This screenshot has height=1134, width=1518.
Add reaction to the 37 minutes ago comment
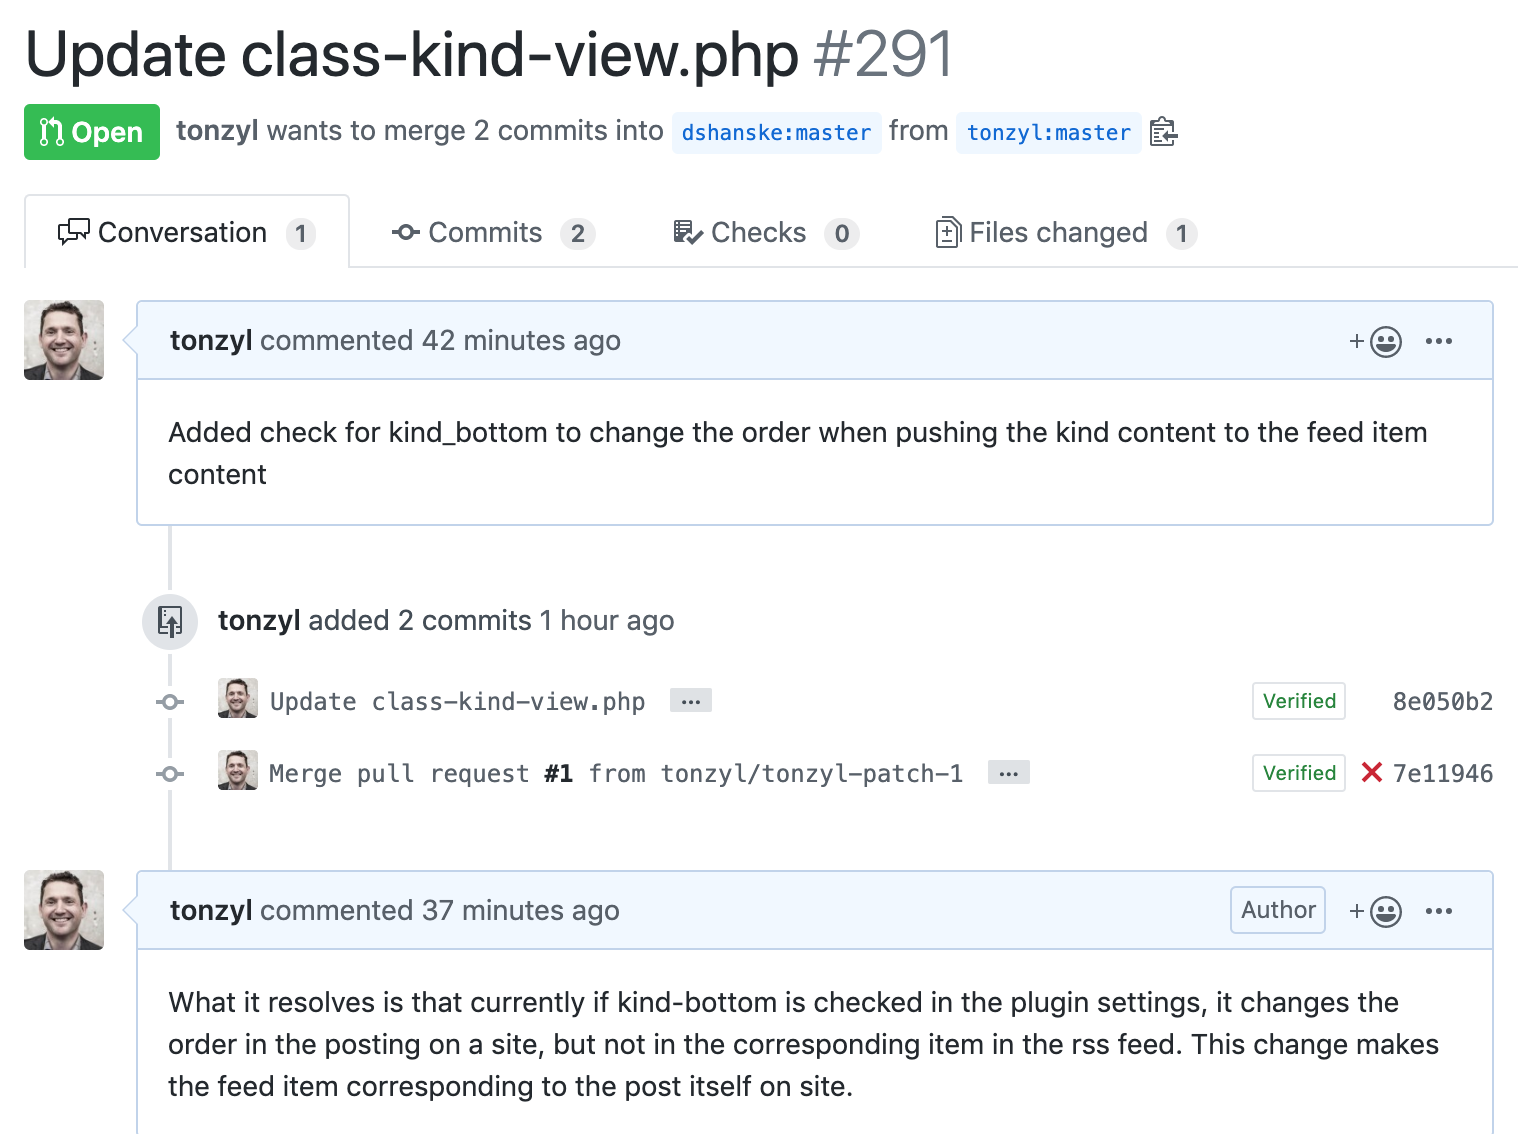[1376, 912]
